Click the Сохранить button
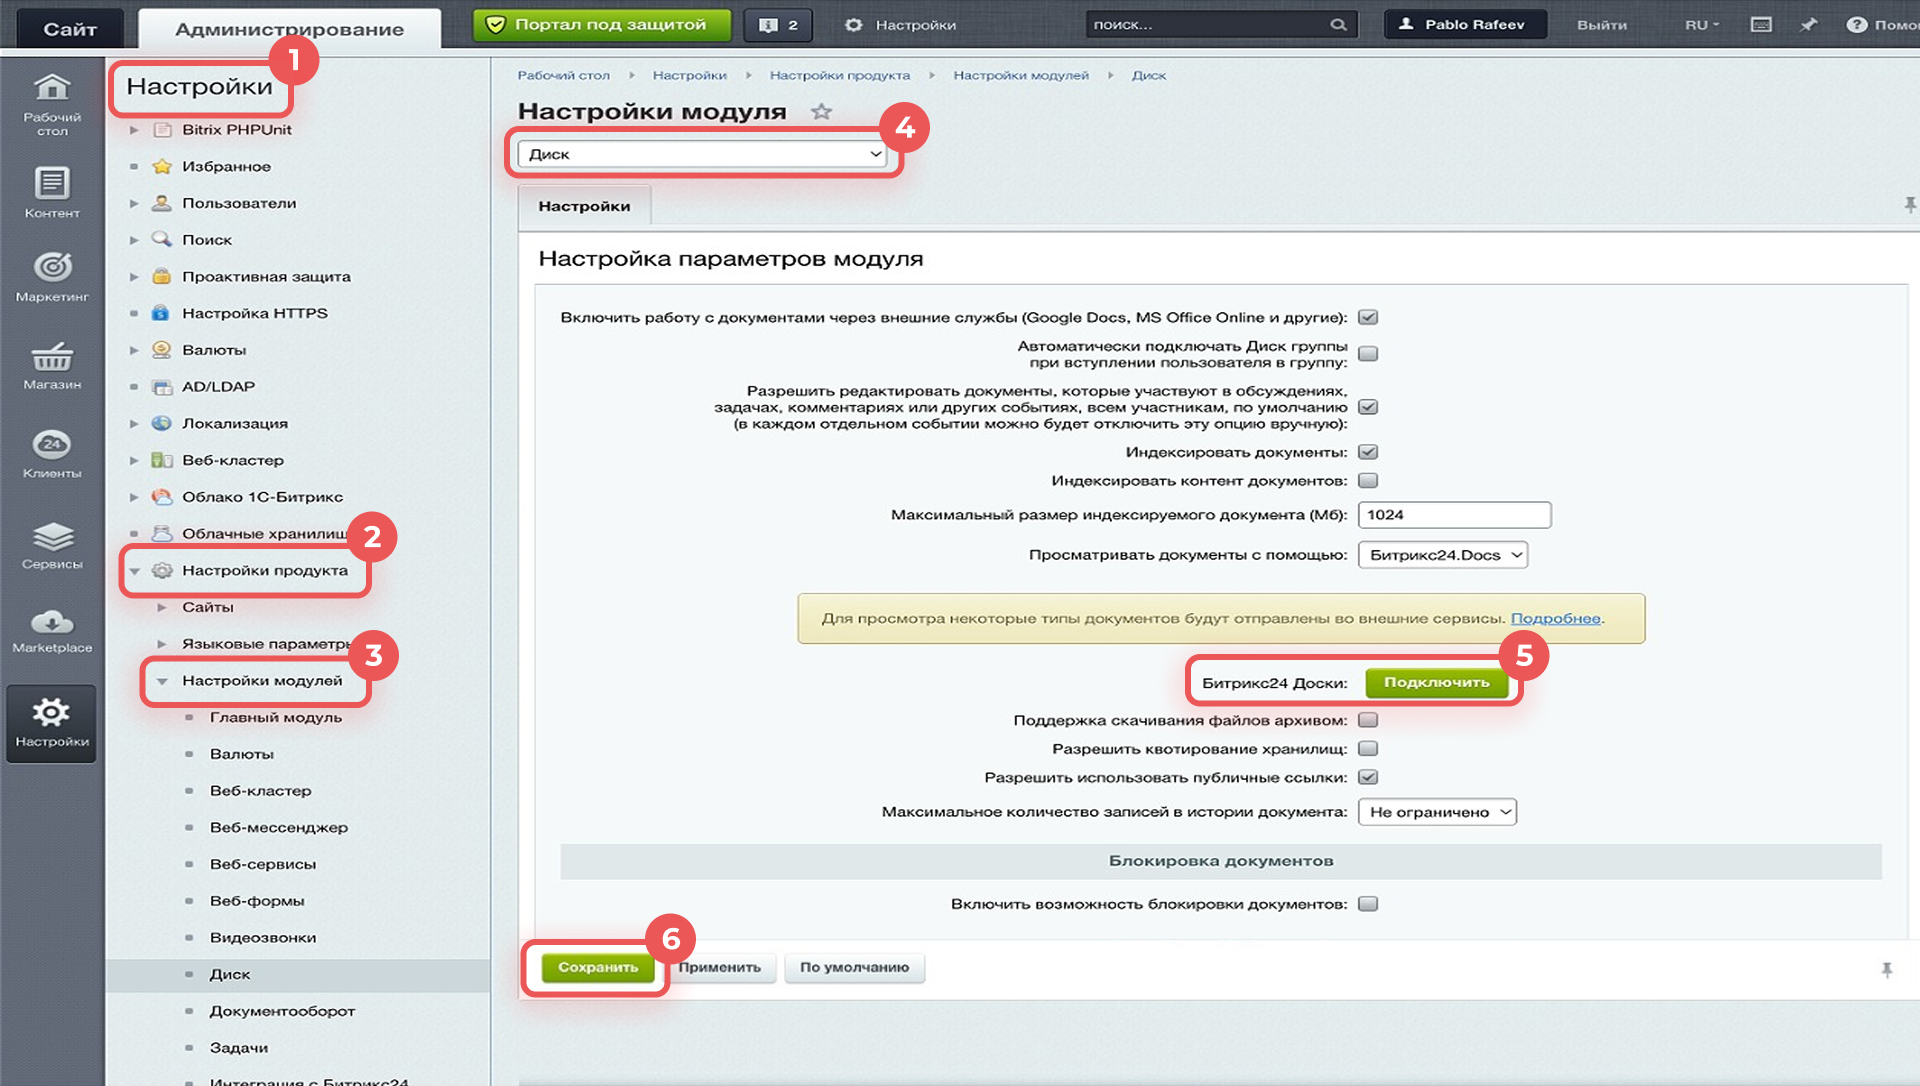1920x1086 pixels. click(597, 967)
